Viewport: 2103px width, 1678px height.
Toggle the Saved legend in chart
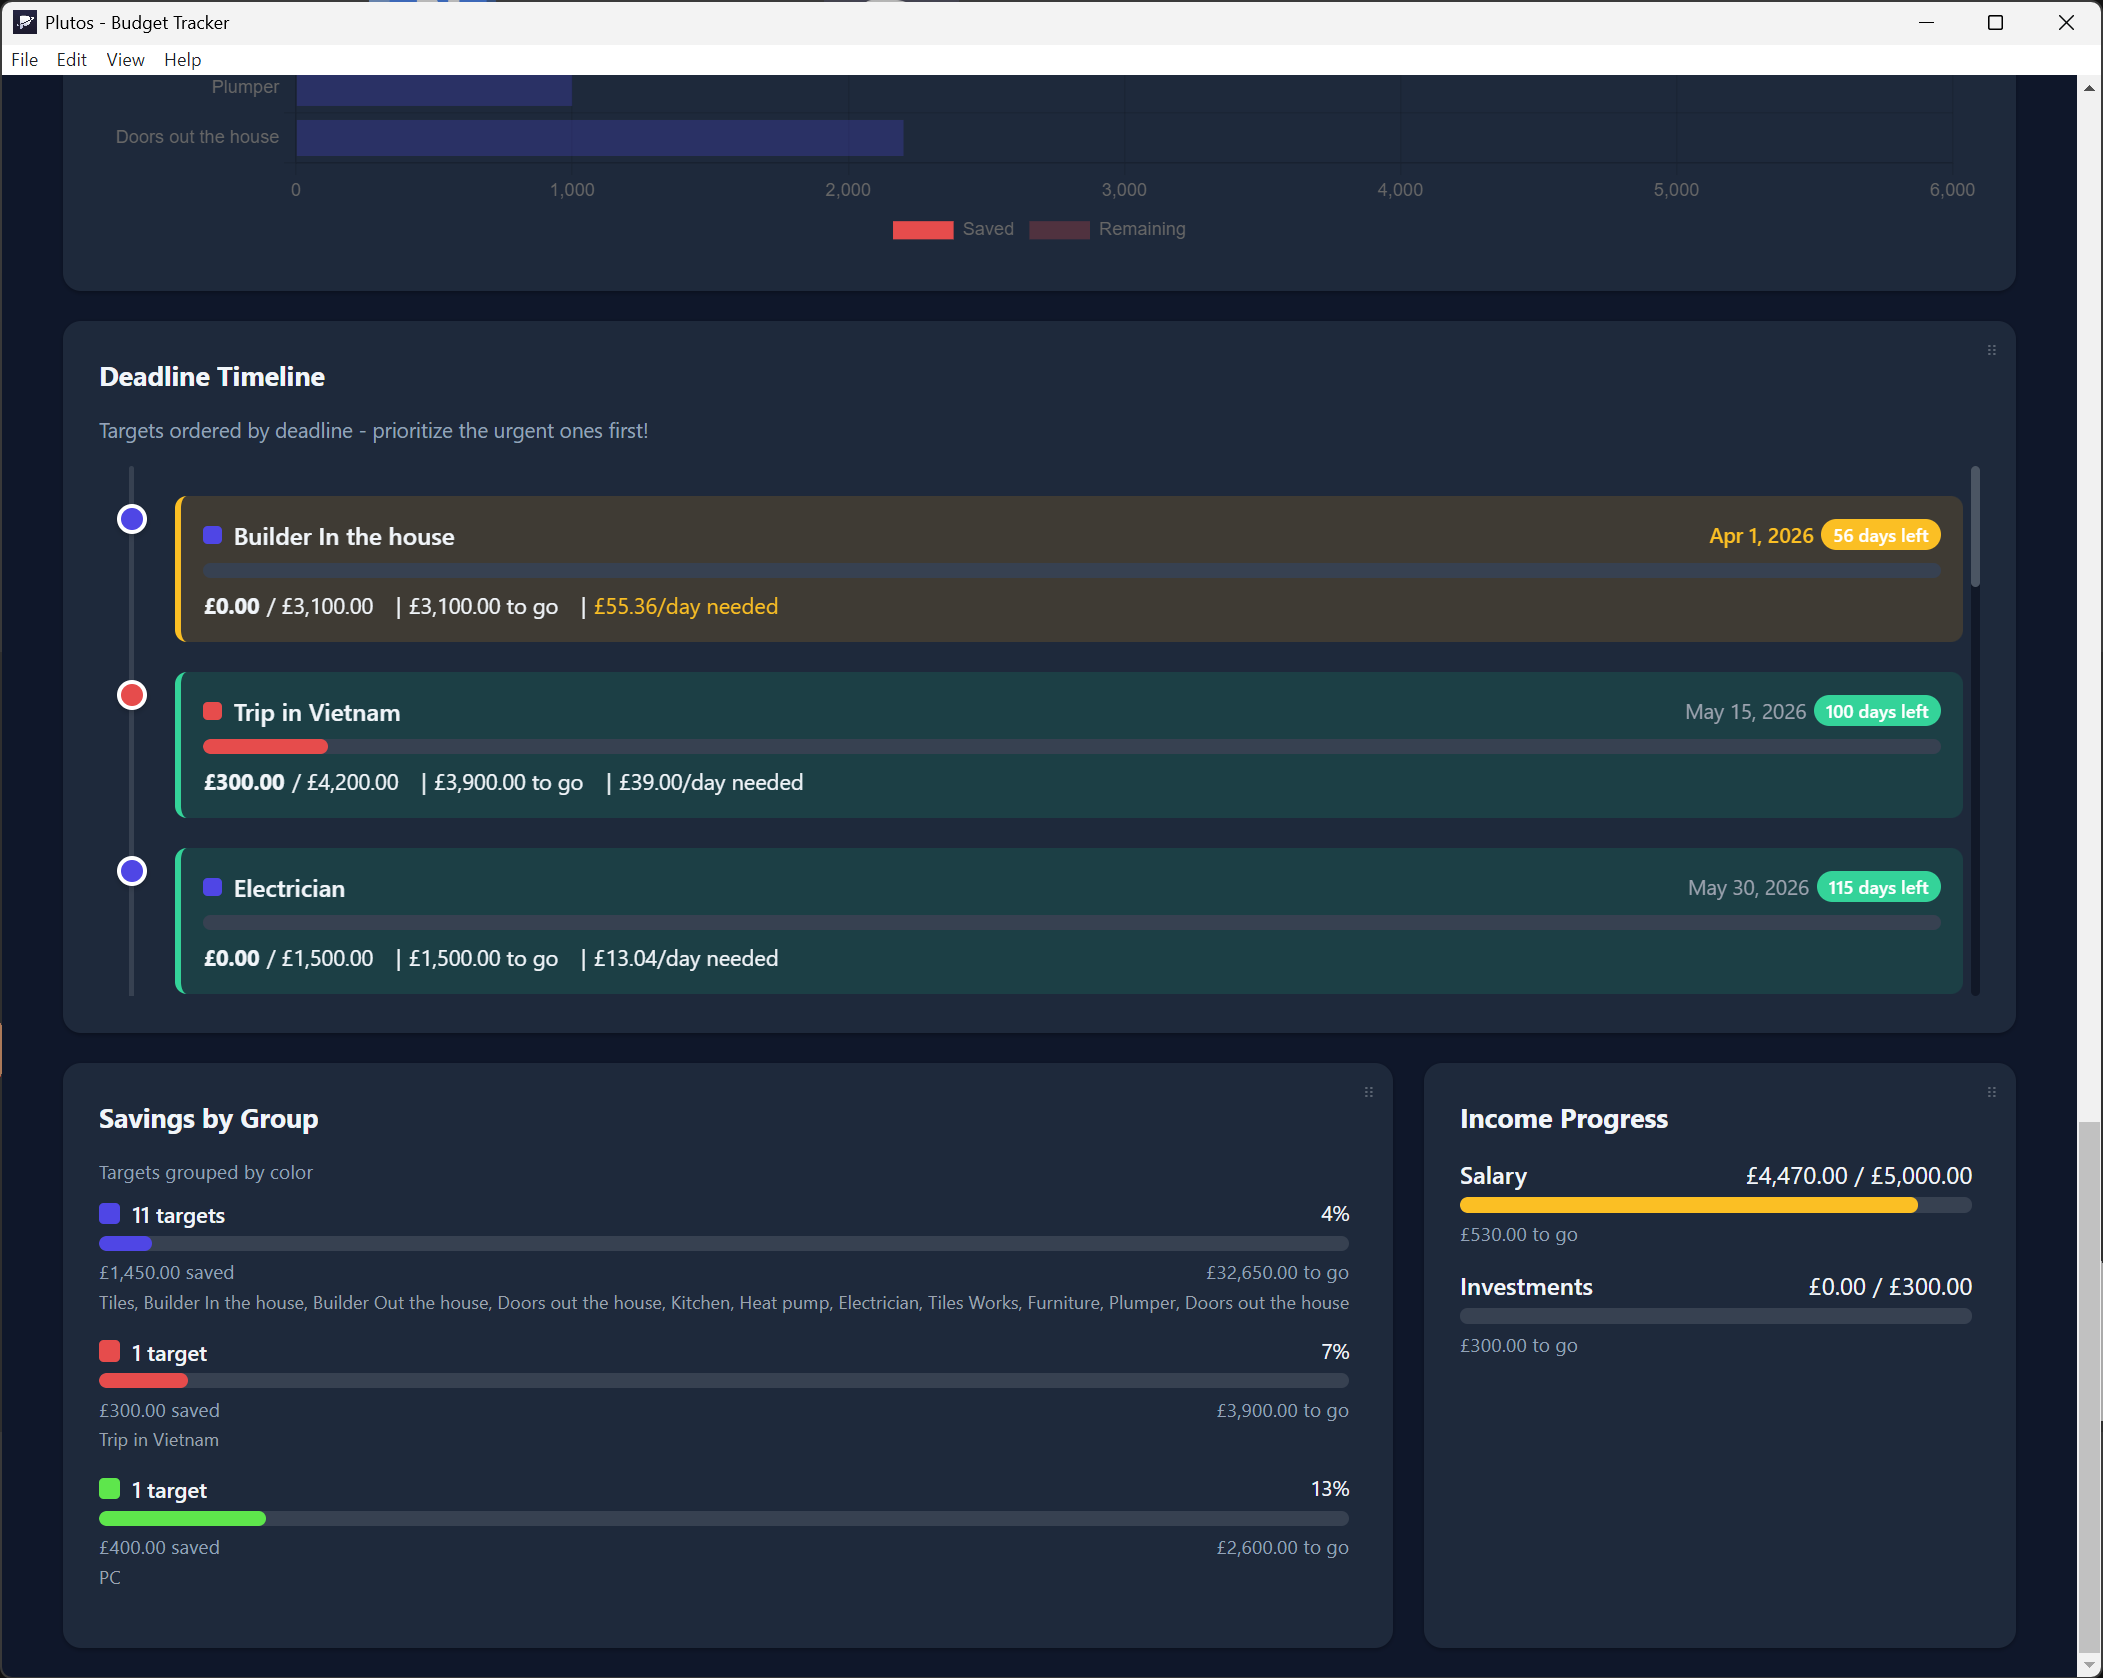[954, 229]
